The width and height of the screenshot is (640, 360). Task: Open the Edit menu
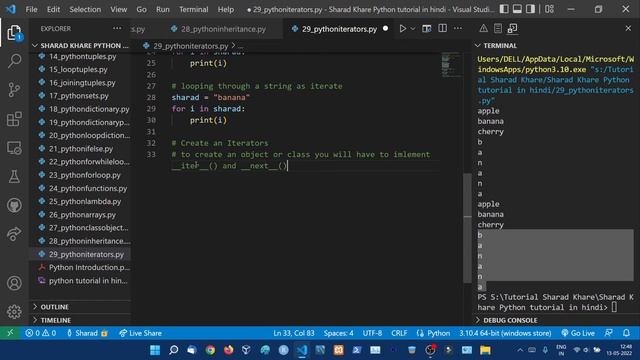click(53, 9)
